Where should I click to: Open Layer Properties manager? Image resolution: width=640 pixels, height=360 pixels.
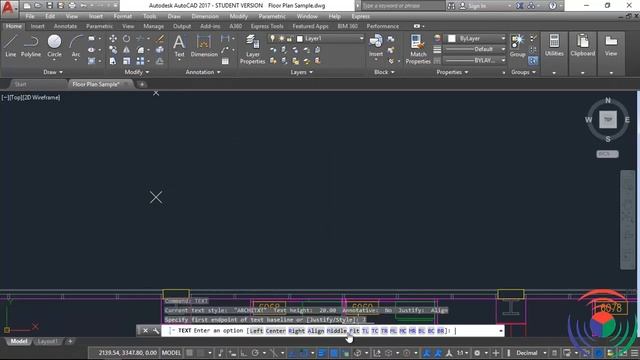[x=253, y=49]
